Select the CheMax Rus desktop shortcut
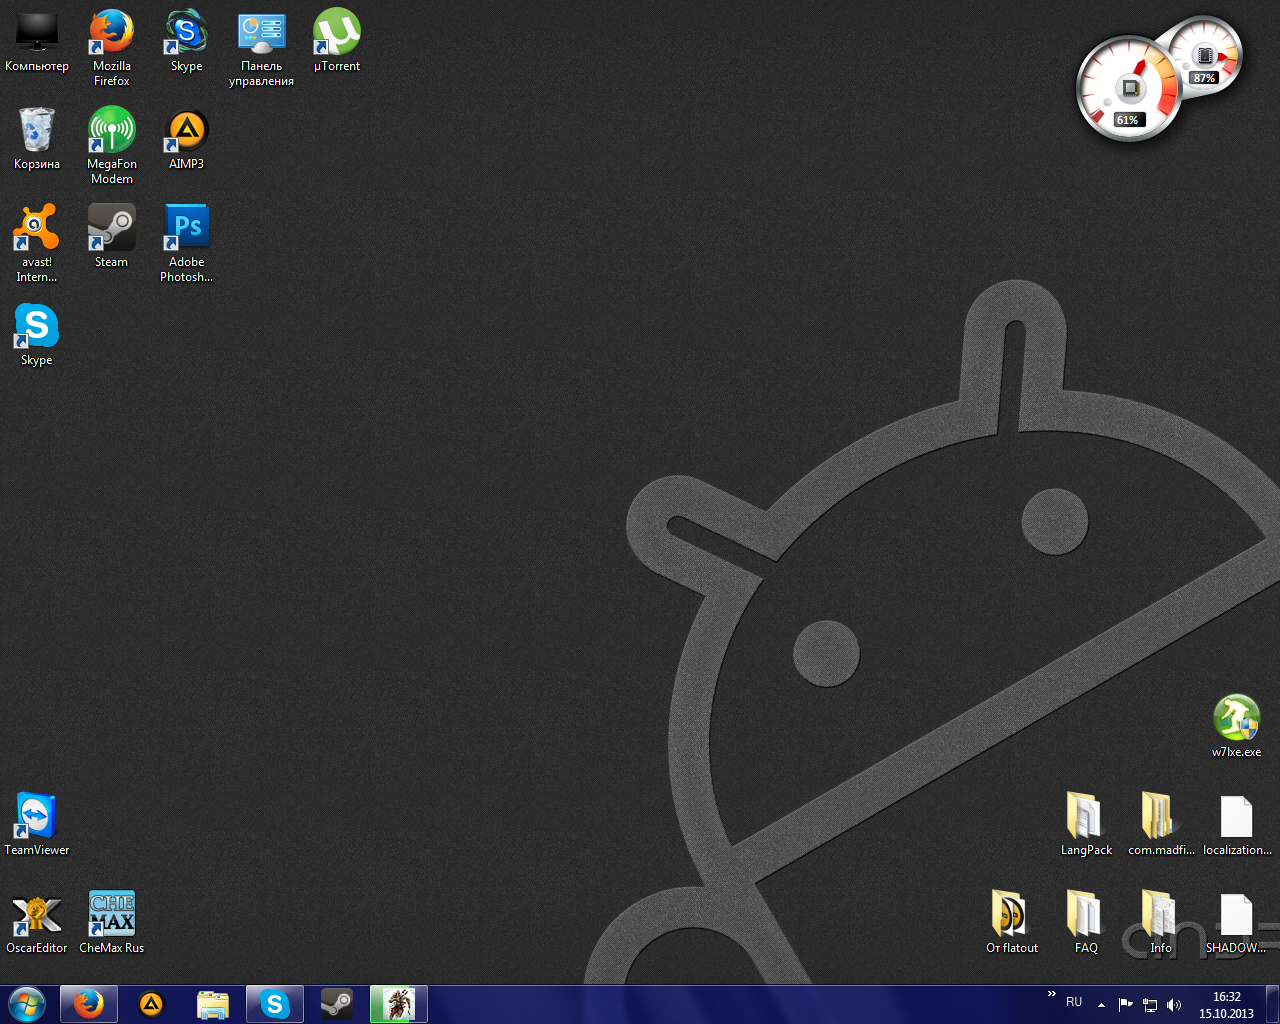This screenshot has height=1024, width=1280. [112, 923]
